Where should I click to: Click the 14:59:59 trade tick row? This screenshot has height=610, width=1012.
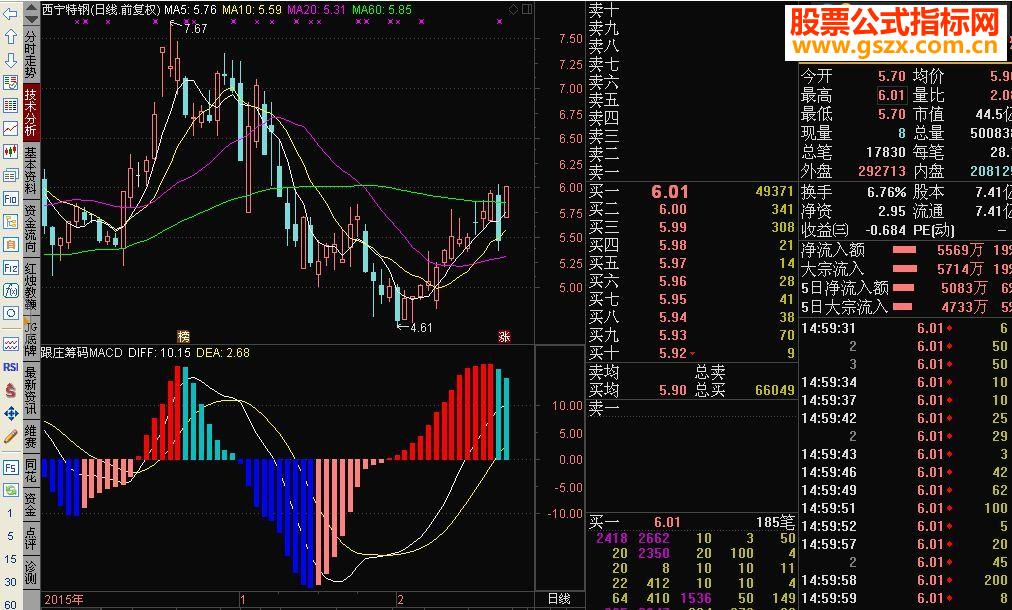pyautogui.click(x=906, y=598)
